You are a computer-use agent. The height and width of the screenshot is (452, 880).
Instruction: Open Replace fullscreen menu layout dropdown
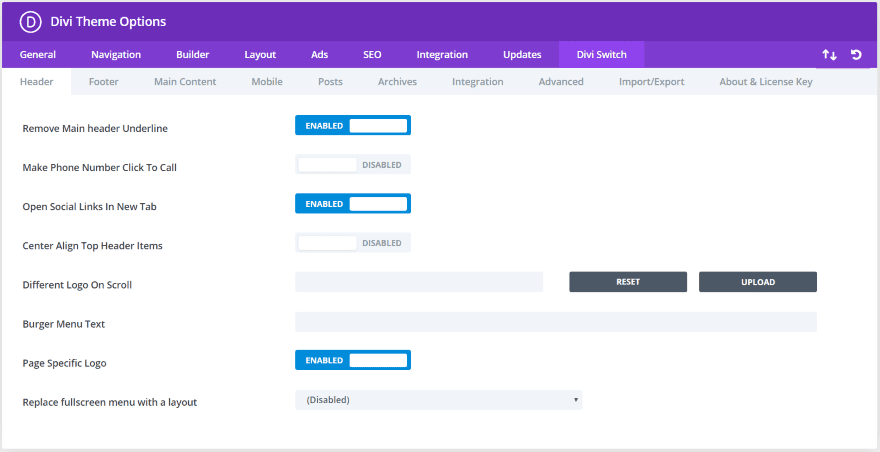click(x=439, y=400)
